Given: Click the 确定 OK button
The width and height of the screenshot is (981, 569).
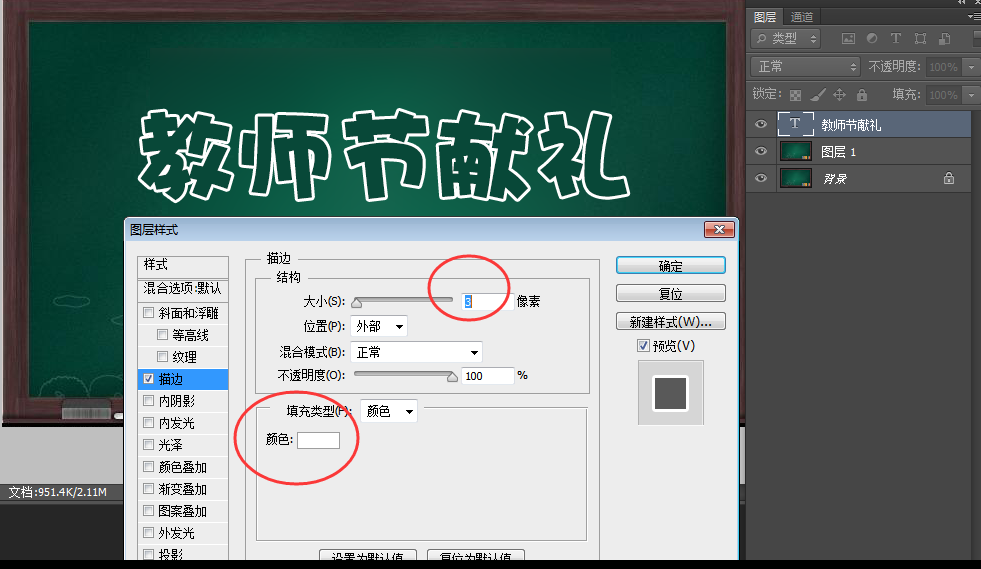Looking at the screenshot, I should (671, 265).
